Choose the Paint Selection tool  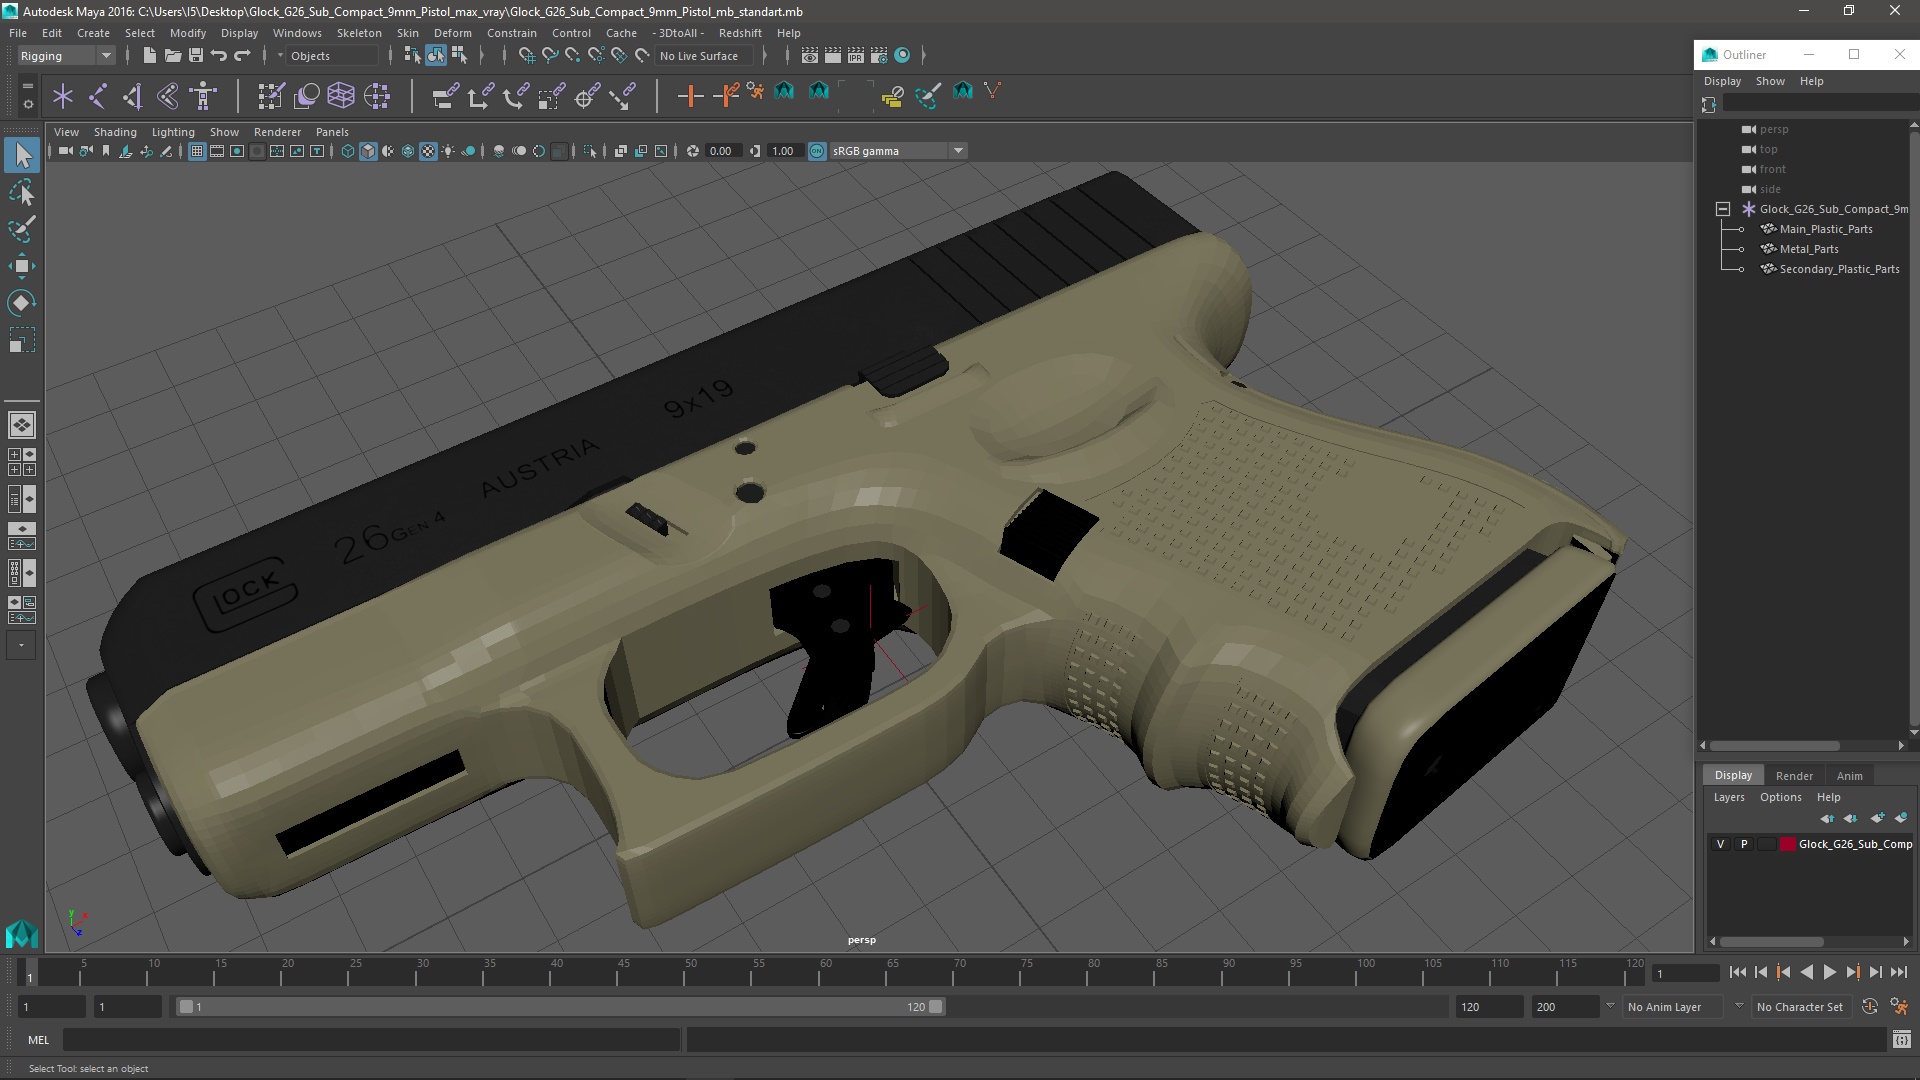coord(22,229)
